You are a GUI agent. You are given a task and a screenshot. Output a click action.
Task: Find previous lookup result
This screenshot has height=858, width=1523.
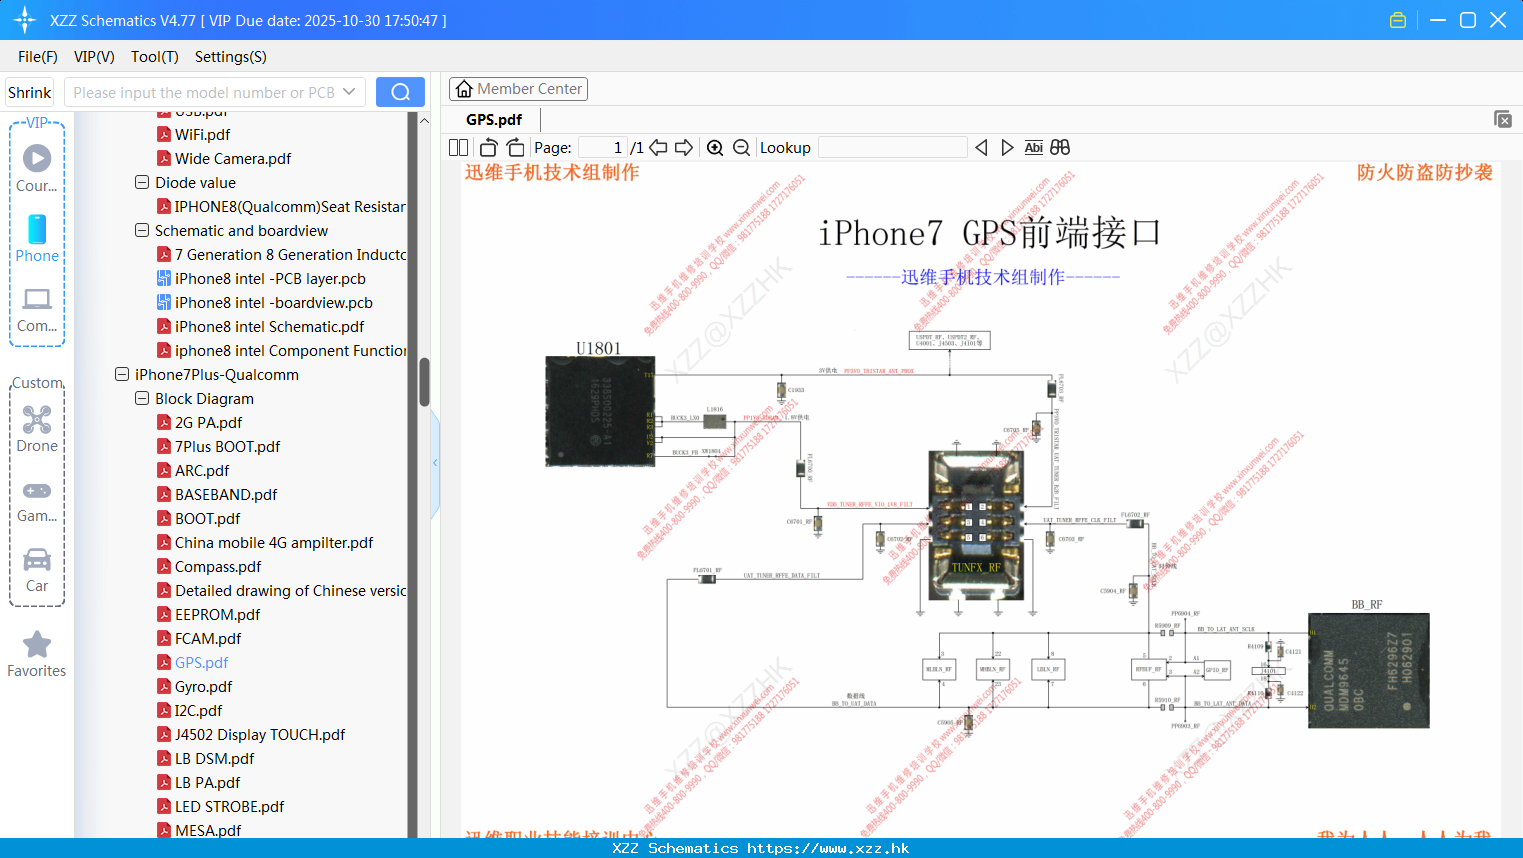click(981, 147)
